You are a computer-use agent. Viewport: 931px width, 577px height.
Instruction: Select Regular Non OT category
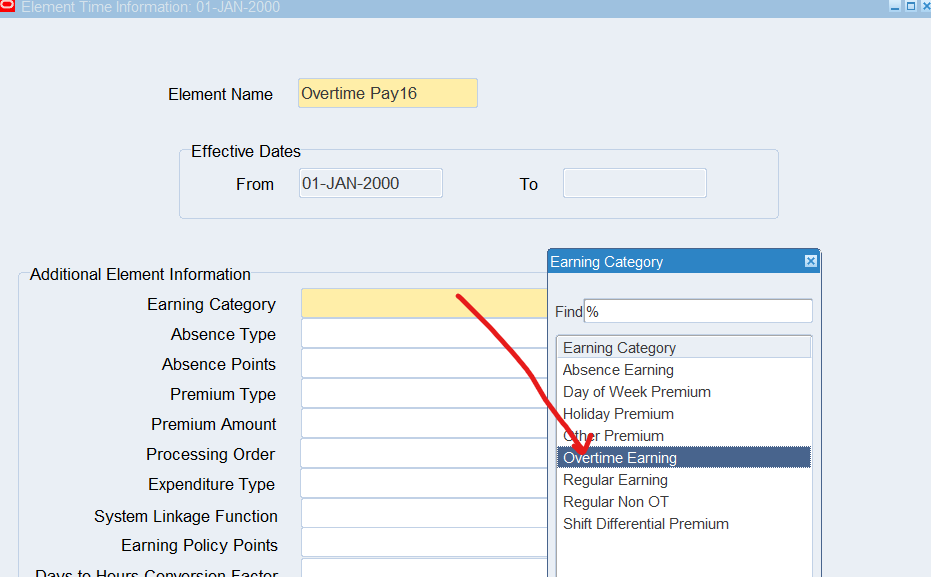coord(615,502)
